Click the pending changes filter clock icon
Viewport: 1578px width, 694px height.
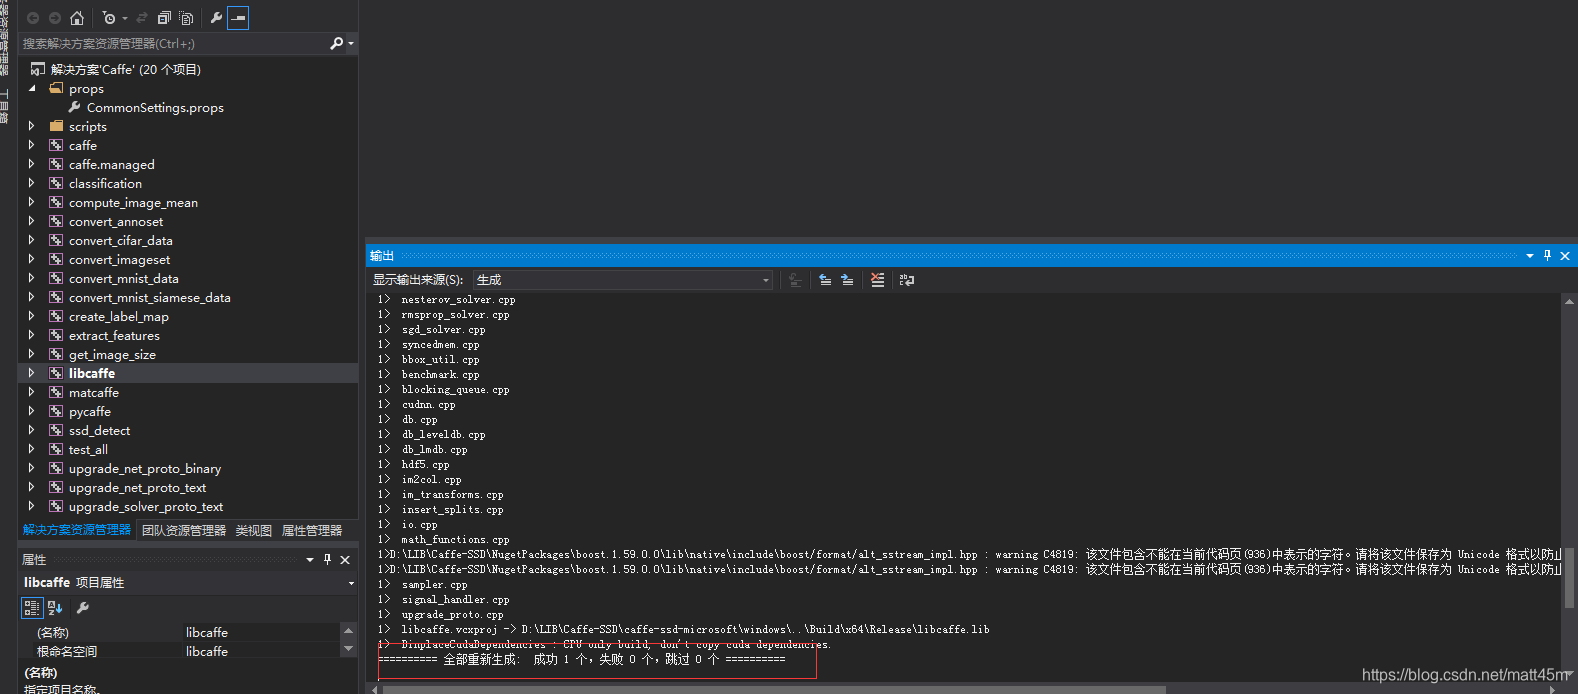pos(109,18)
